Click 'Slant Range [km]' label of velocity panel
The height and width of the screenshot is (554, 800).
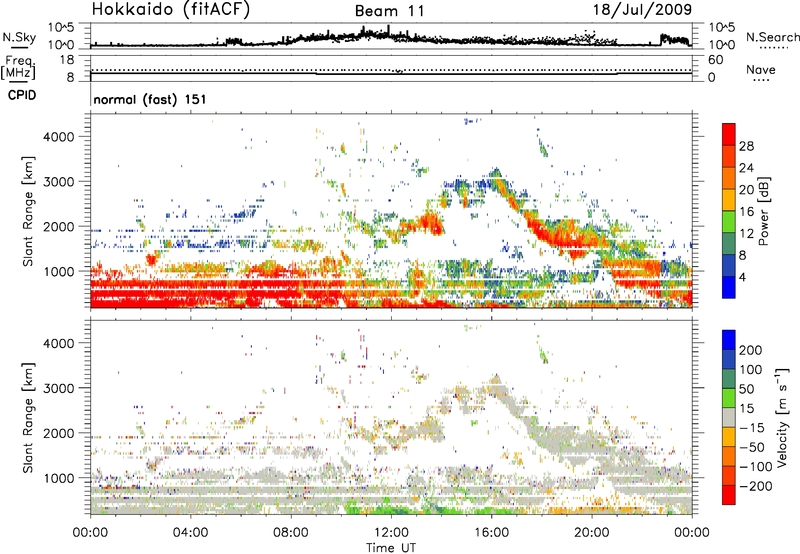[x=28, y=417]
